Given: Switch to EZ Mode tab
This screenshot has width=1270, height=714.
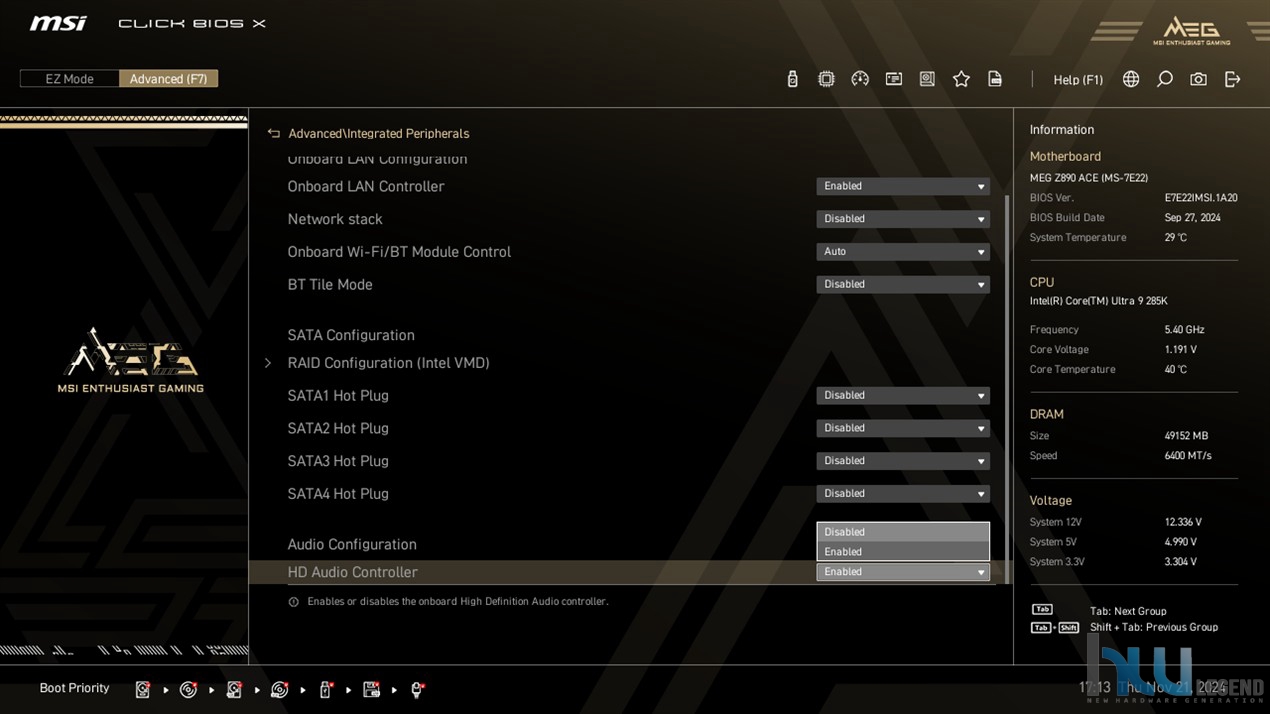Looking at the screenshot, I should click(x=69, y=79).
